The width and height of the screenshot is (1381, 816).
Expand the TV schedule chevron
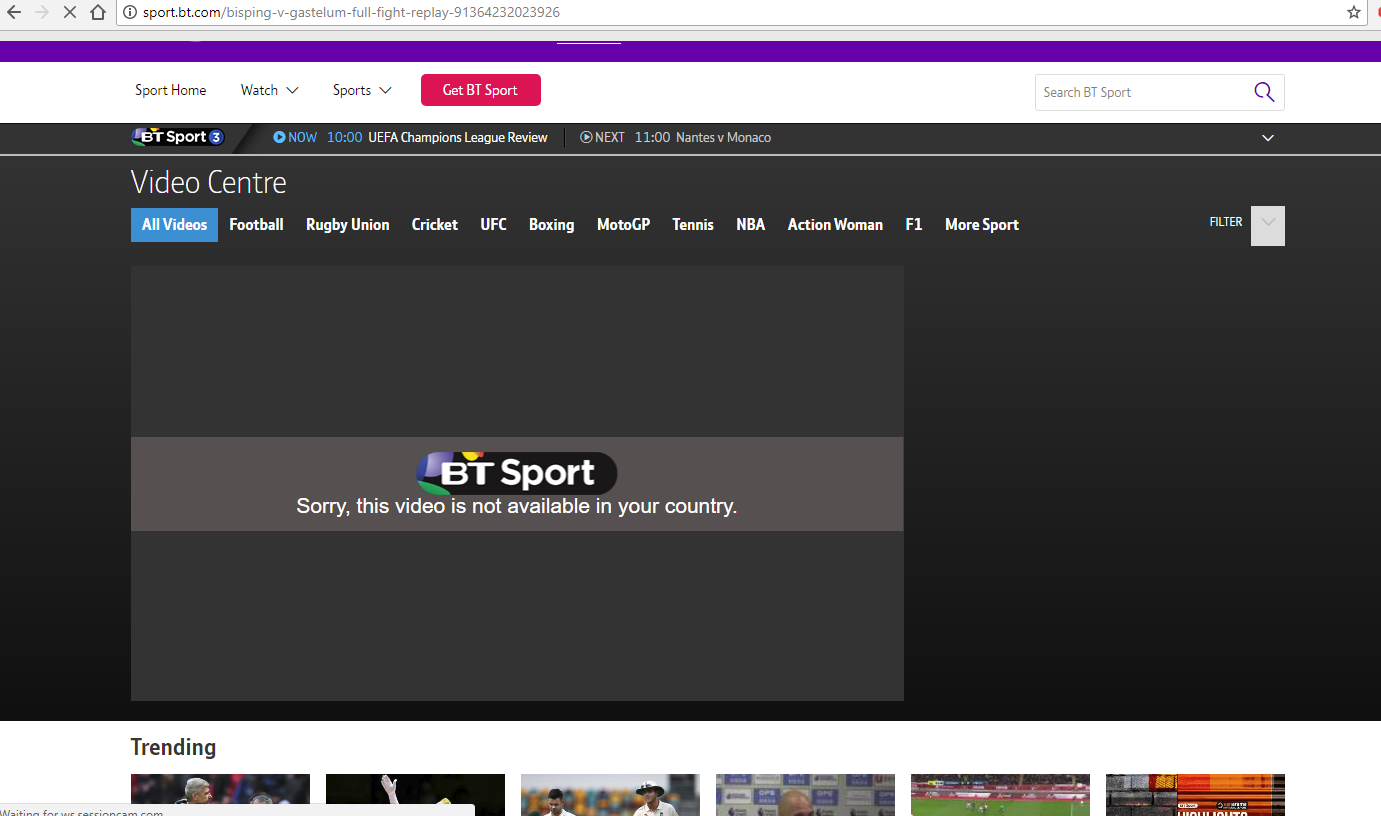[1268, 138]
